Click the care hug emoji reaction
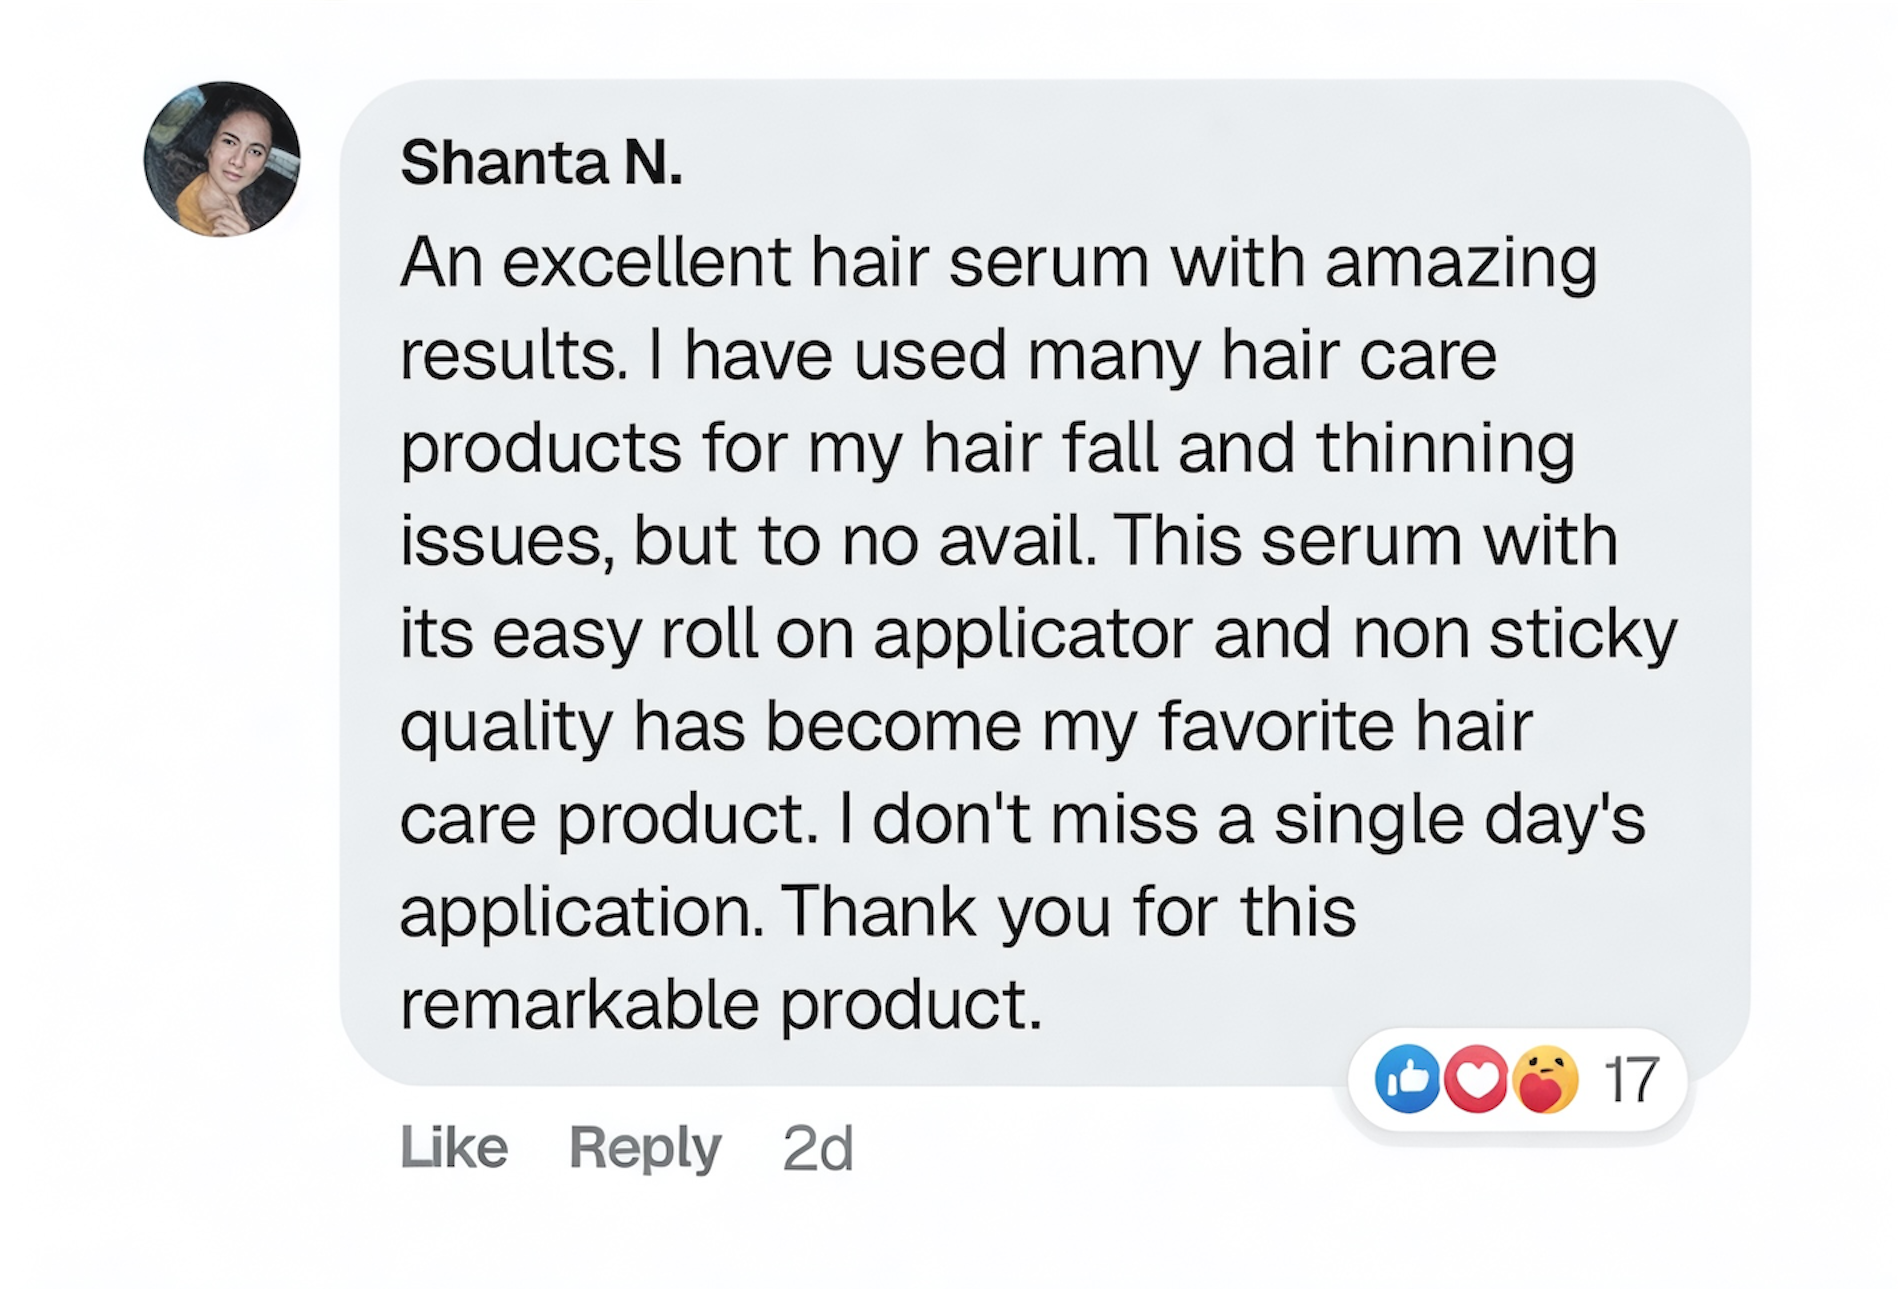 pyautogui.click(x=1545, y=1079)
